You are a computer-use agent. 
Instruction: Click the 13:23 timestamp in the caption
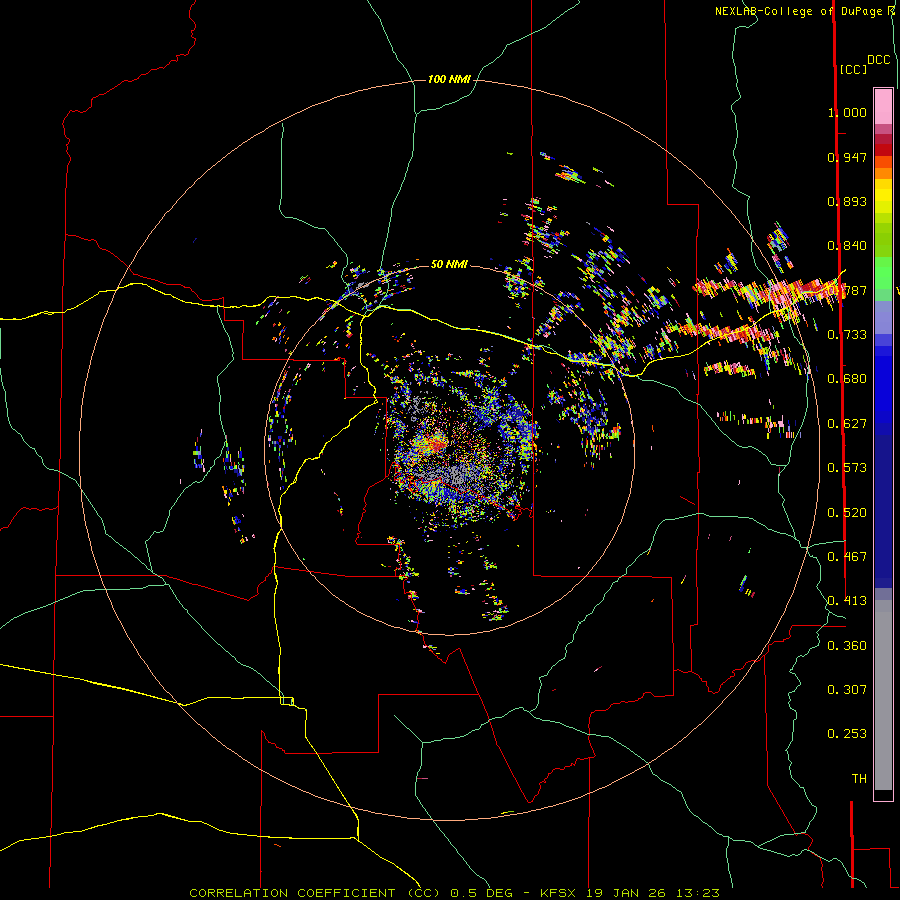[698, 893]
